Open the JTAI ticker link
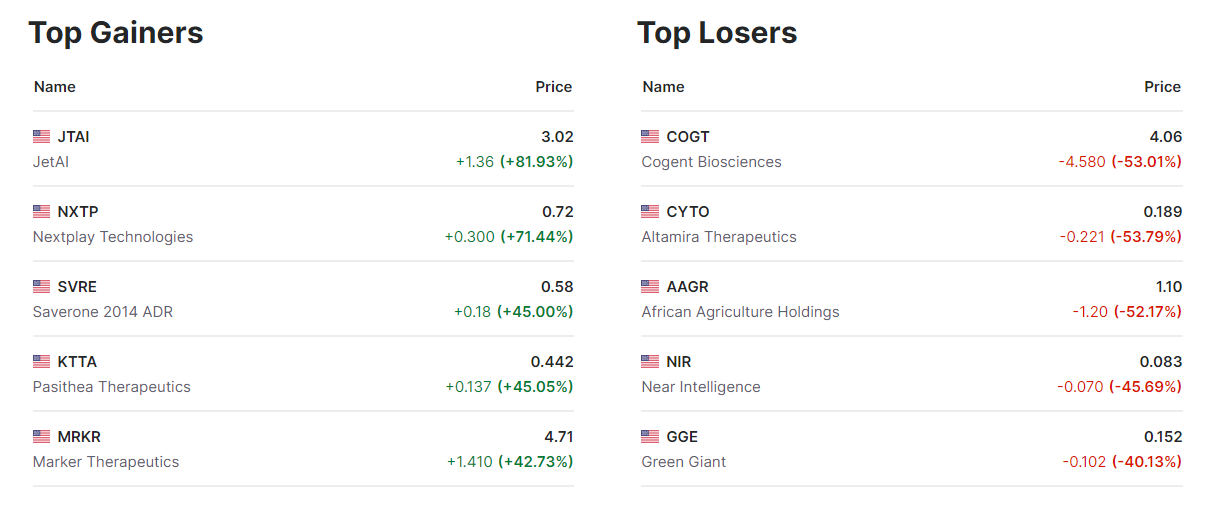The image size is (1212, 512). 73,137
